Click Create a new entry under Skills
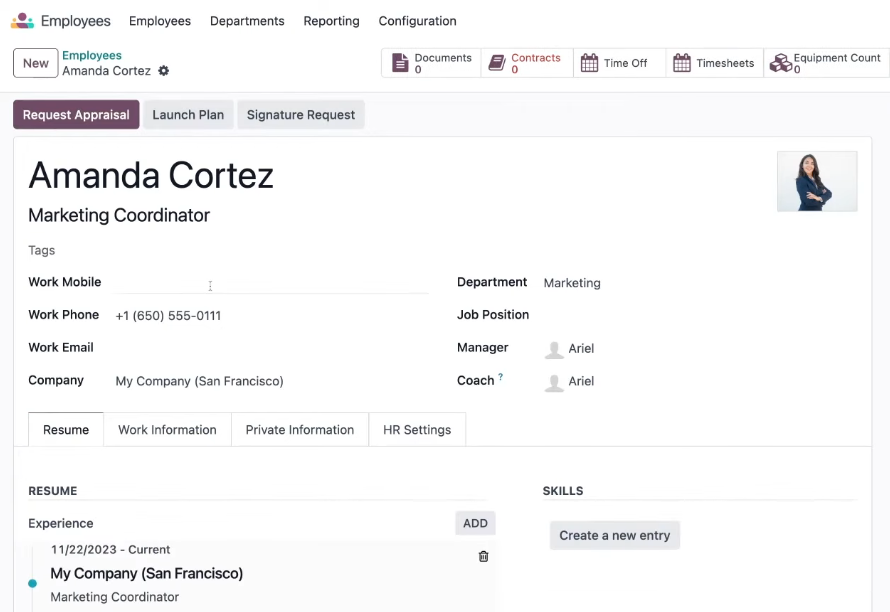Viewport: 890px width, 612px height. pos(615,535)
